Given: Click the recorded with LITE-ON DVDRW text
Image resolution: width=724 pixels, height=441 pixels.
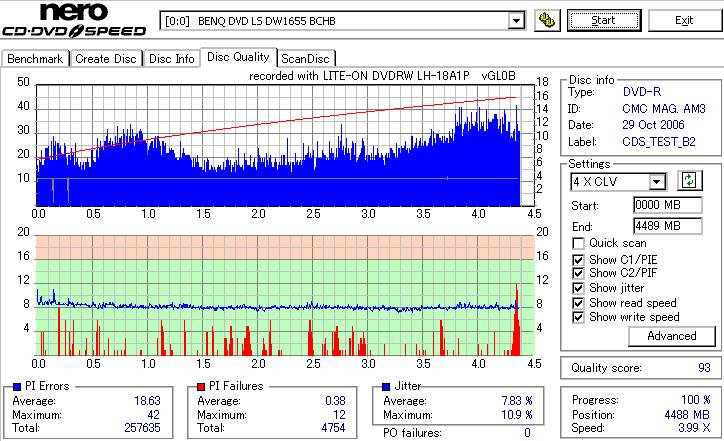Looking at the screenshot, I should coord(382,76).
